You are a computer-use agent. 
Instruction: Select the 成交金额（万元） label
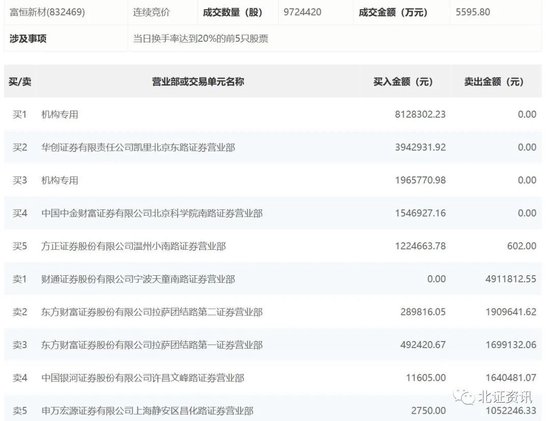[393, 12]
